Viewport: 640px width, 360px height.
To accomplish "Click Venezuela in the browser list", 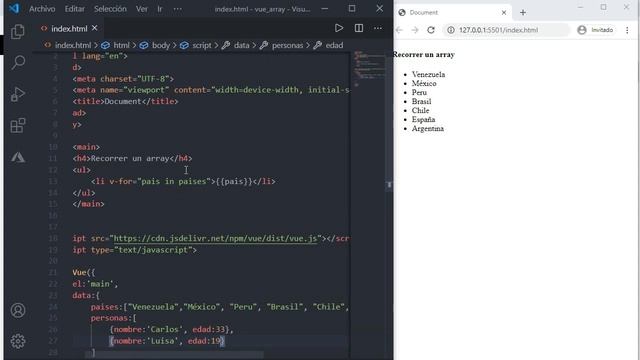I will [x=428, y=74].
